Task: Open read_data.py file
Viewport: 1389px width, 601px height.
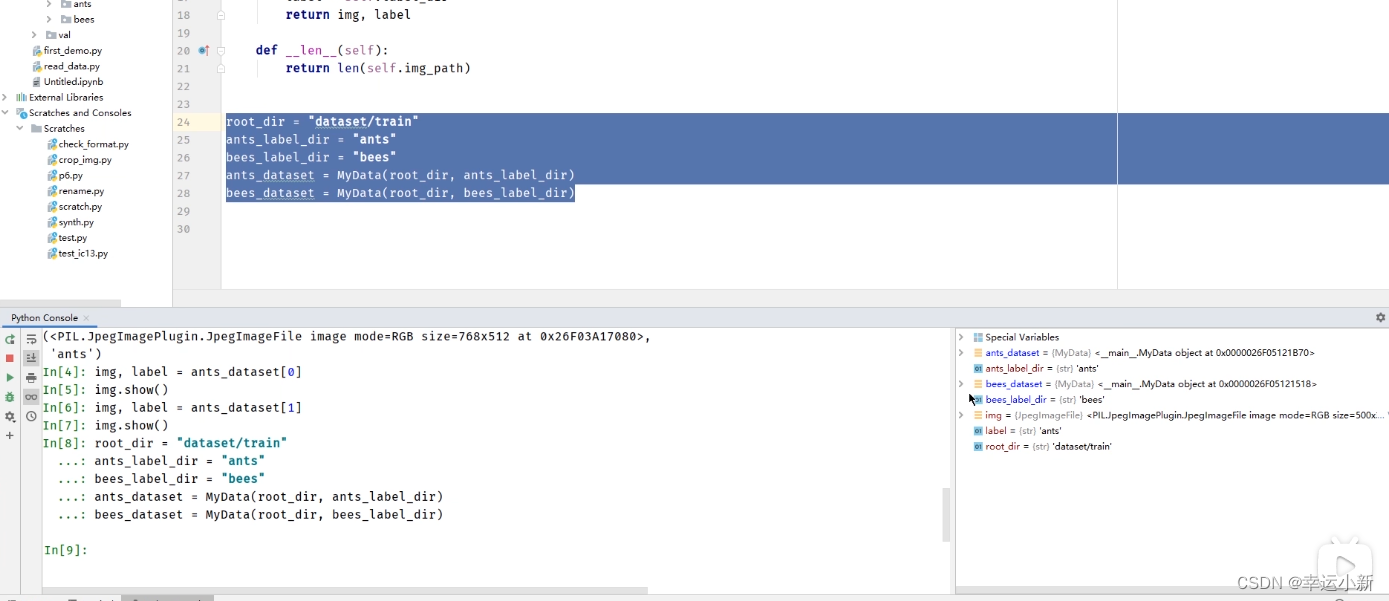Action: (x=66, y=66)
